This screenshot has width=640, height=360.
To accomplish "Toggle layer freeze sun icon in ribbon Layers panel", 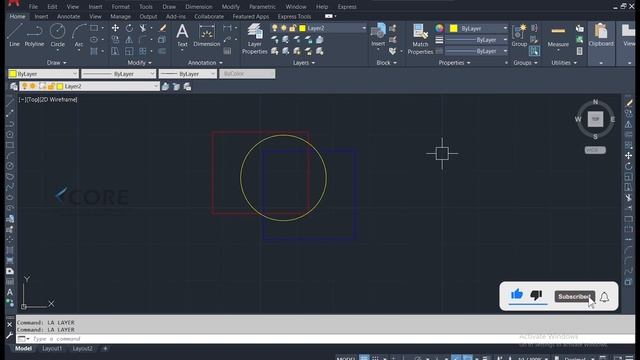I will click(284, 28).
